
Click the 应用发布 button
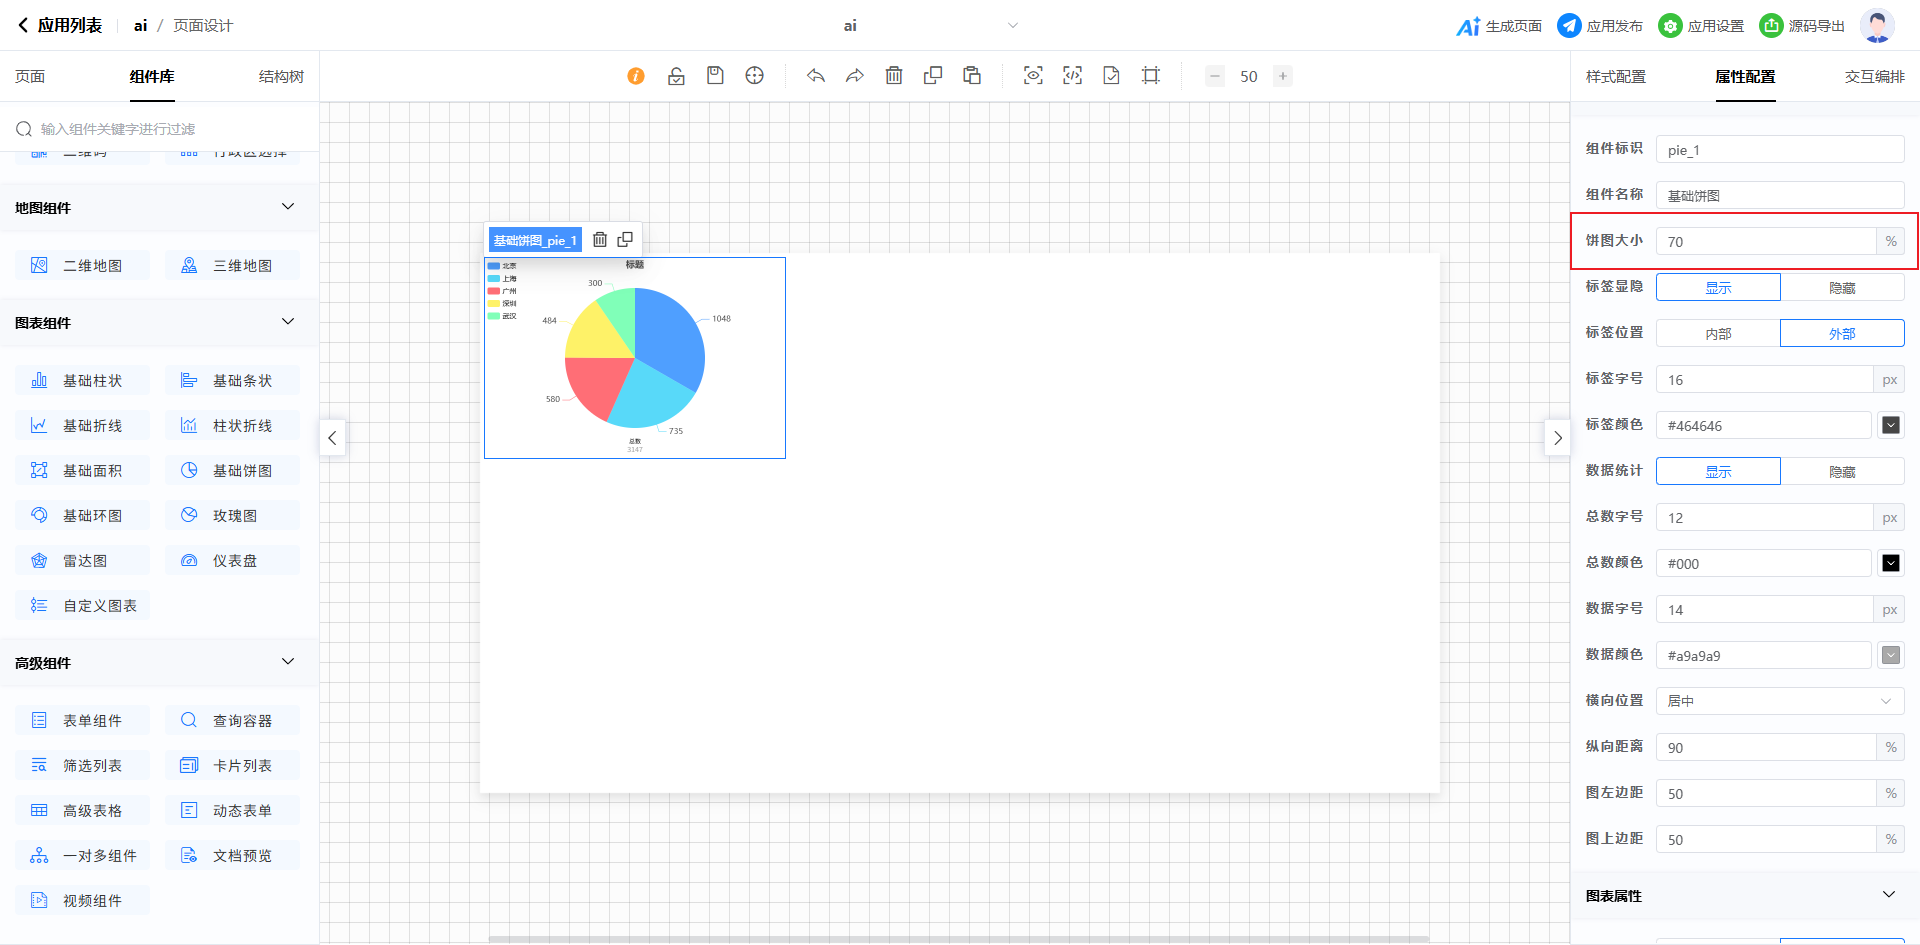point(1600,26)
